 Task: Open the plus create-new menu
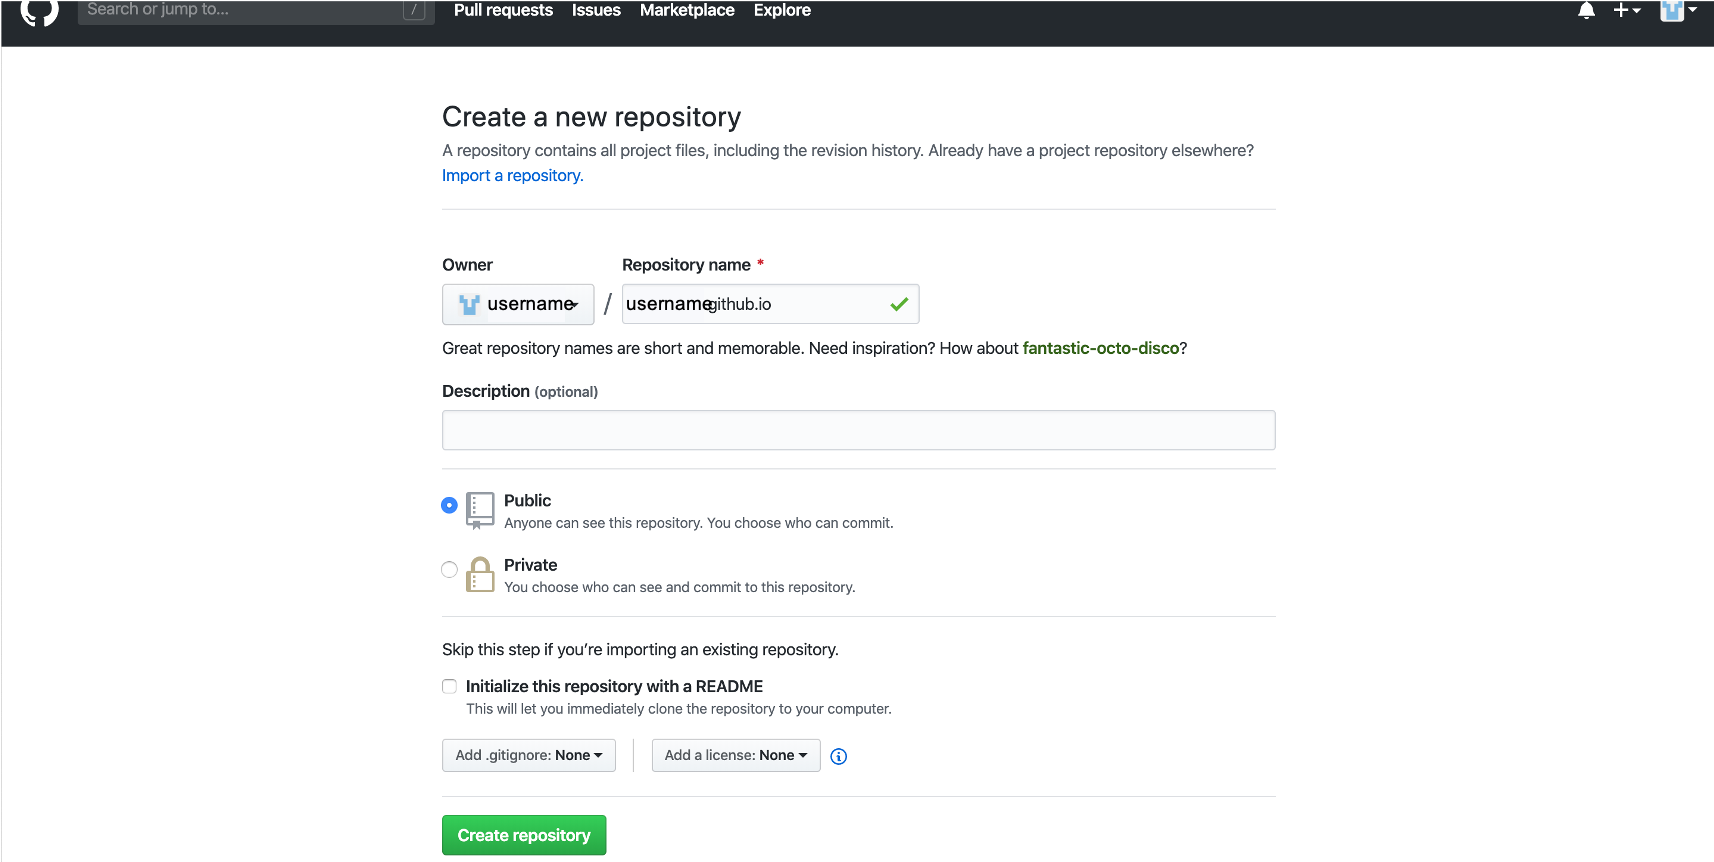[1626, 11]
